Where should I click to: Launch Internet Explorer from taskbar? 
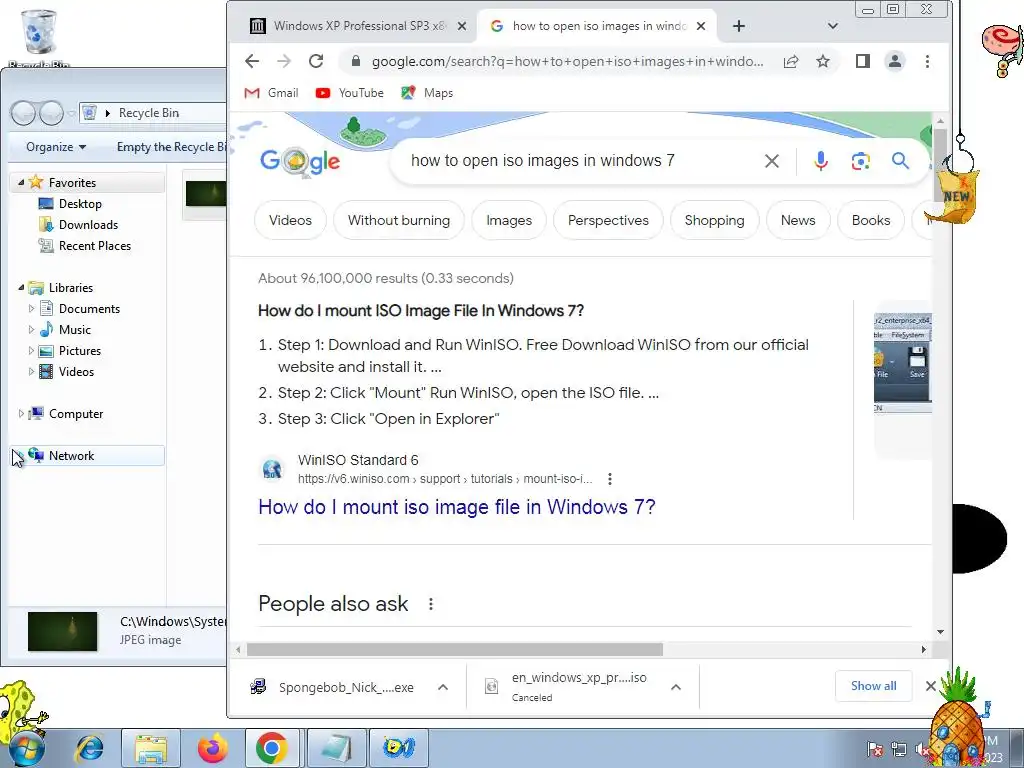coord(89,748)
